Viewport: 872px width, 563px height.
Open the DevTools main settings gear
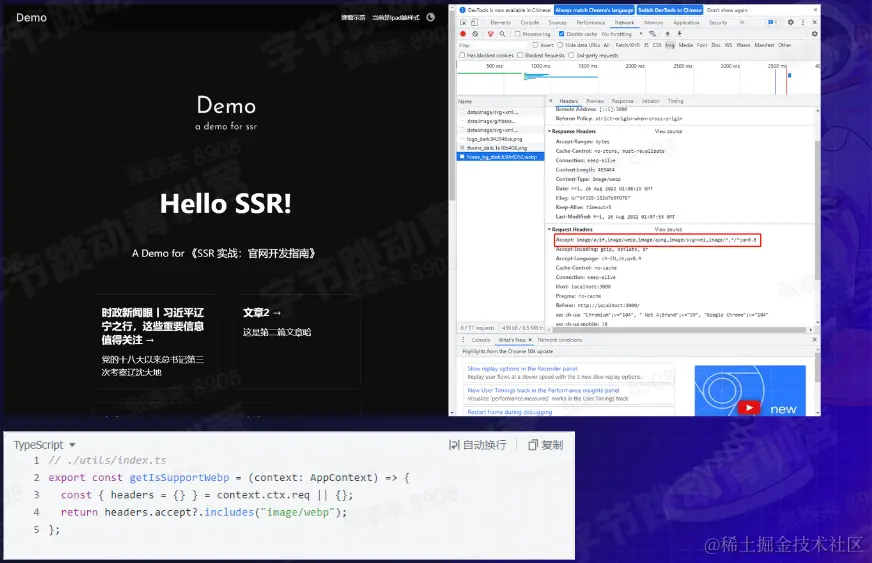790,22
